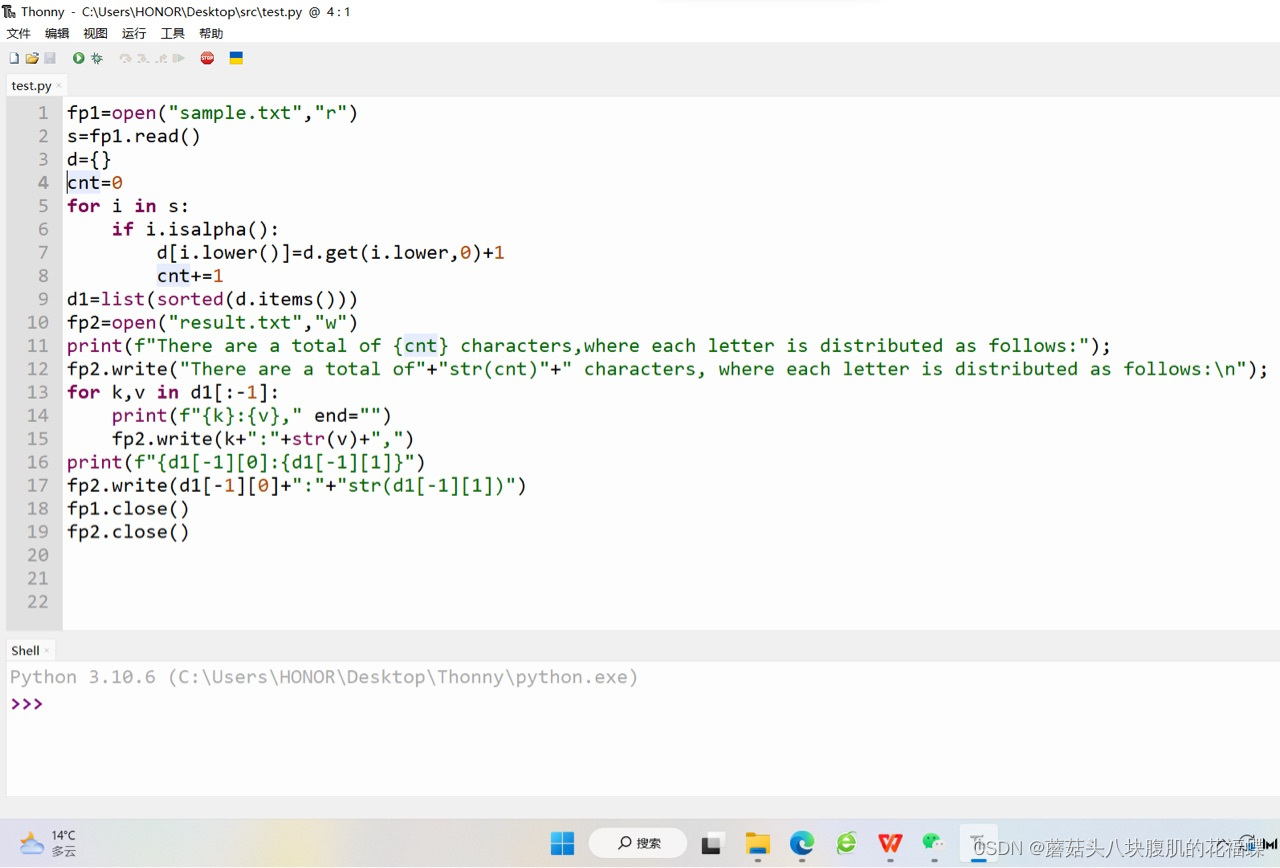Click the taskbar 搜索 search box
The image size is (1280, 868).
(637, 843)
